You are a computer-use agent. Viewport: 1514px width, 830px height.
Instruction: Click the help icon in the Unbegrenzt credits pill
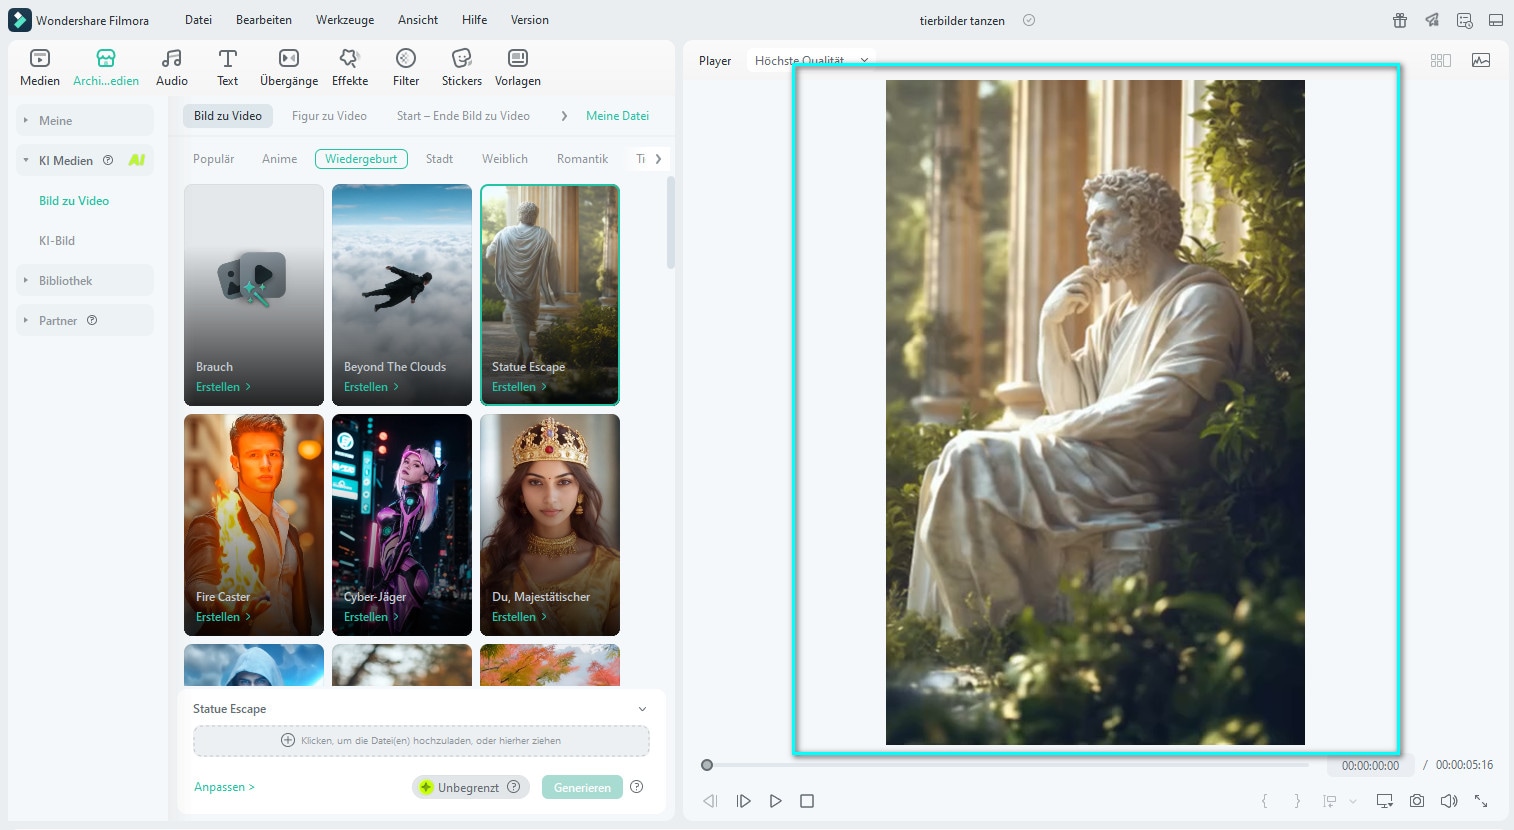(x=513, y=786)
